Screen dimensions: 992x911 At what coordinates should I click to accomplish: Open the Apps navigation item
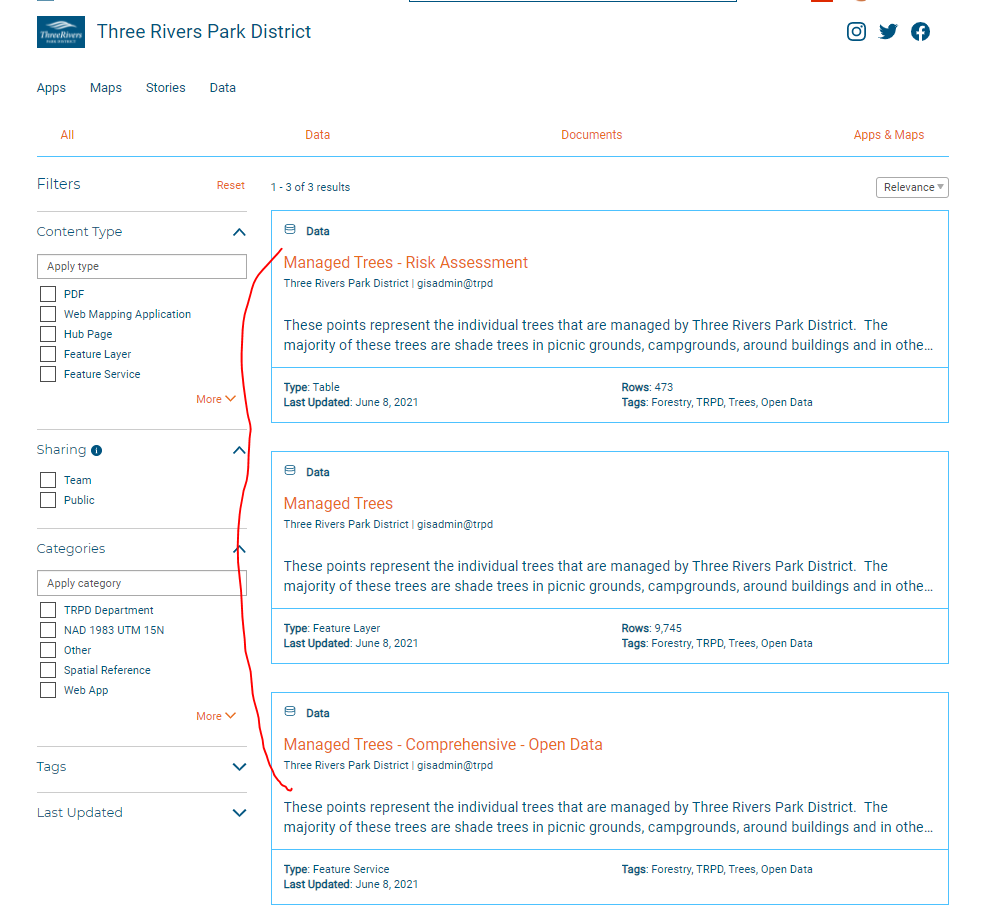point(51,88)
